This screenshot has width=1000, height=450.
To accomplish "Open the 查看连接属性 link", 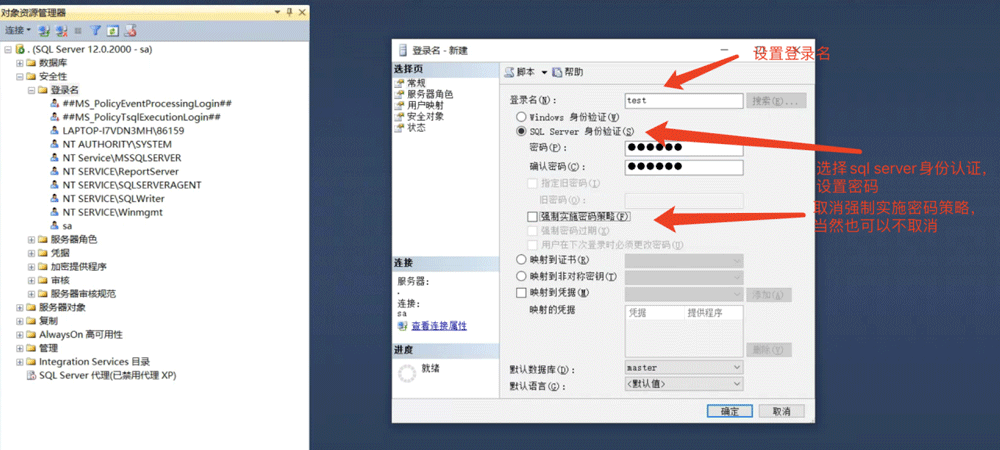I will coord(439,326).
